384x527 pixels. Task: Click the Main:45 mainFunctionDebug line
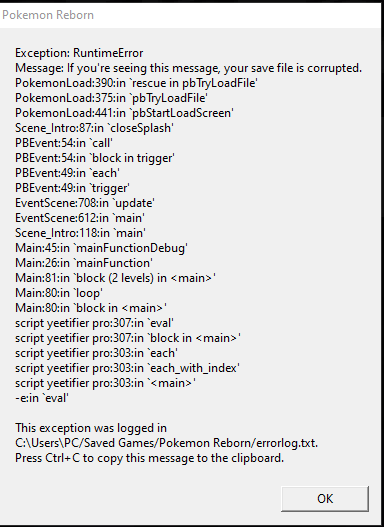tap(101, 248)
